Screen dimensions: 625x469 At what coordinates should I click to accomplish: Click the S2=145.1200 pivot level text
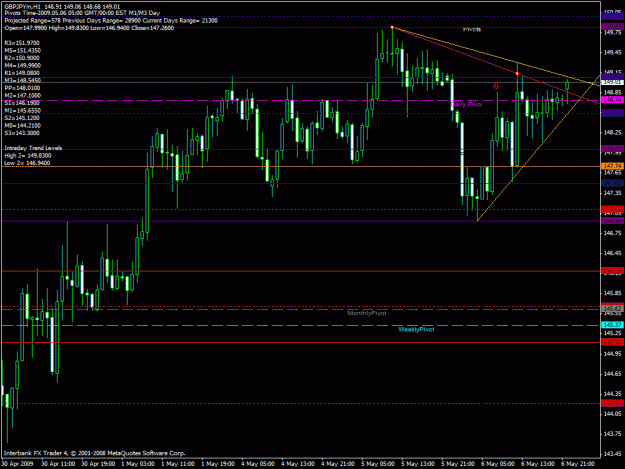[x=22, y=118]
